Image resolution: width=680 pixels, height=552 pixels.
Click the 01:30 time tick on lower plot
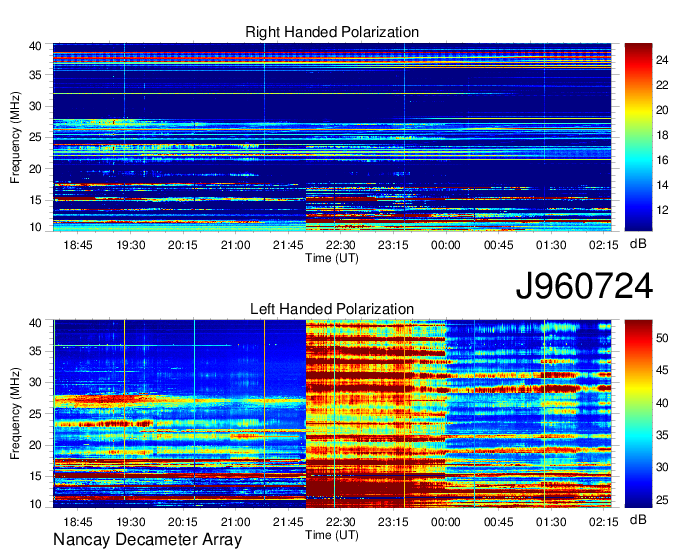(x=551, y=522)
